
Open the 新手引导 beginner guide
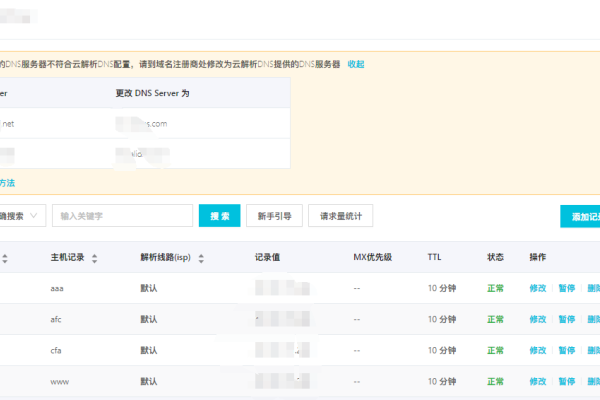[274, 216]
